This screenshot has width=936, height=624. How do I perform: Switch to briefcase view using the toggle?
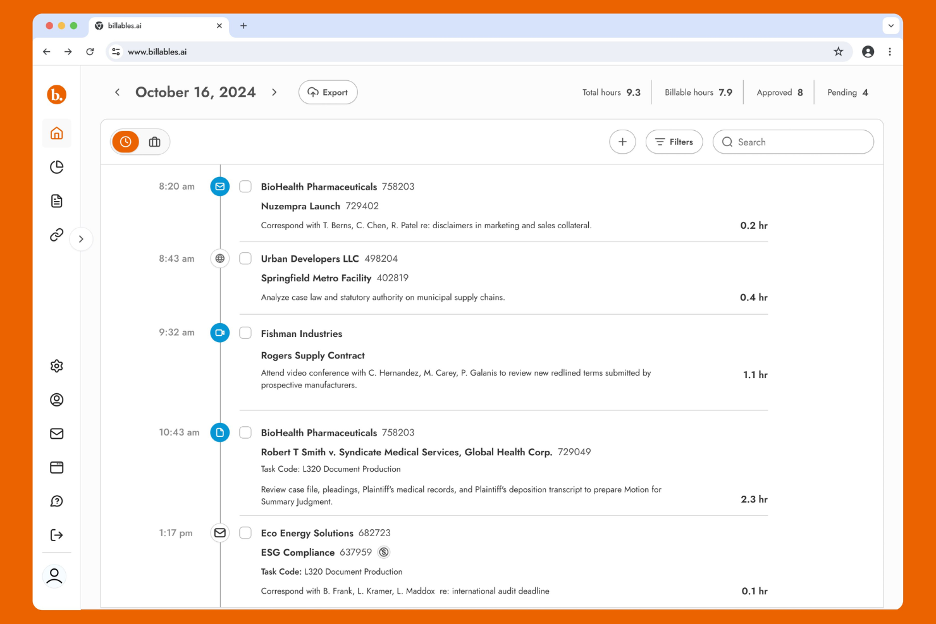(x=154, y=141)
